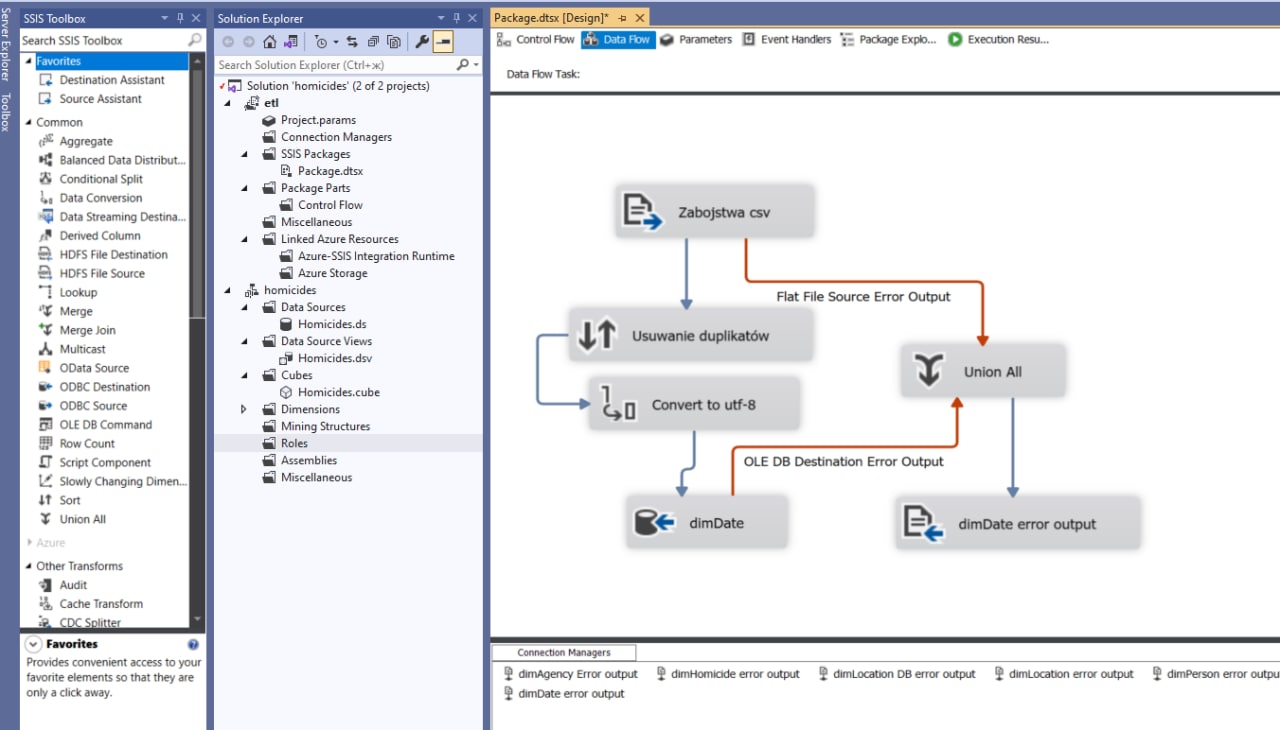Switch views using the solution/folder view icon
Viewport: 1280px width, 730px height.
pos(291,42)
